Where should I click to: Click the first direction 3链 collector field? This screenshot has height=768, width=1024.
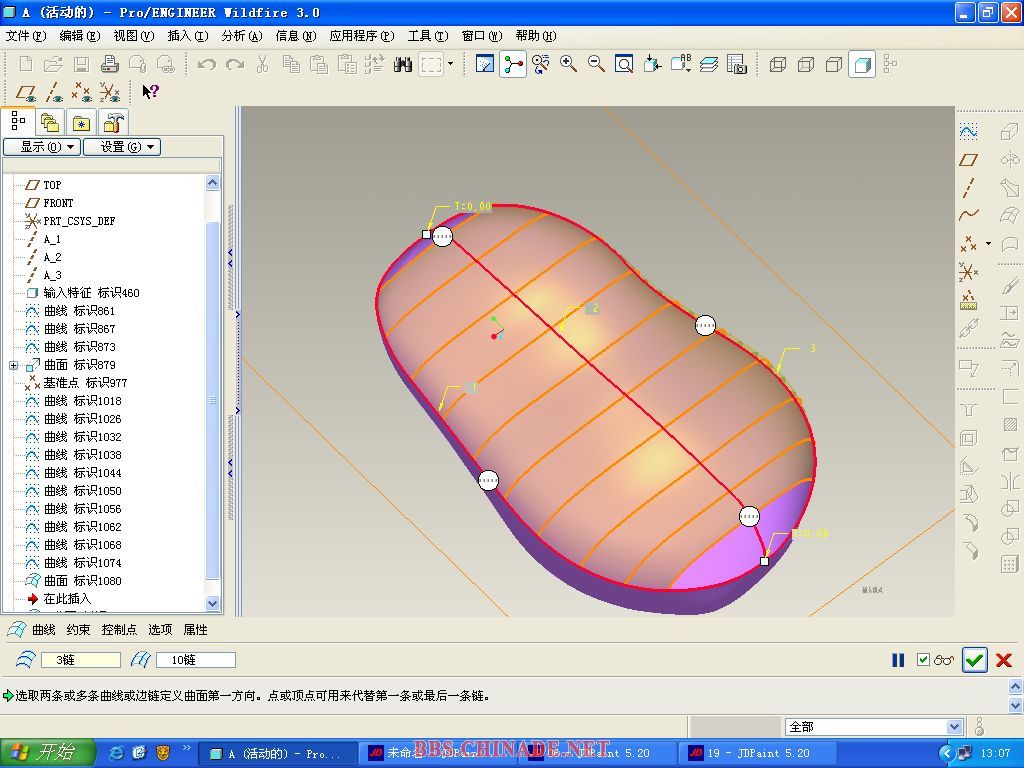(86, 660)
